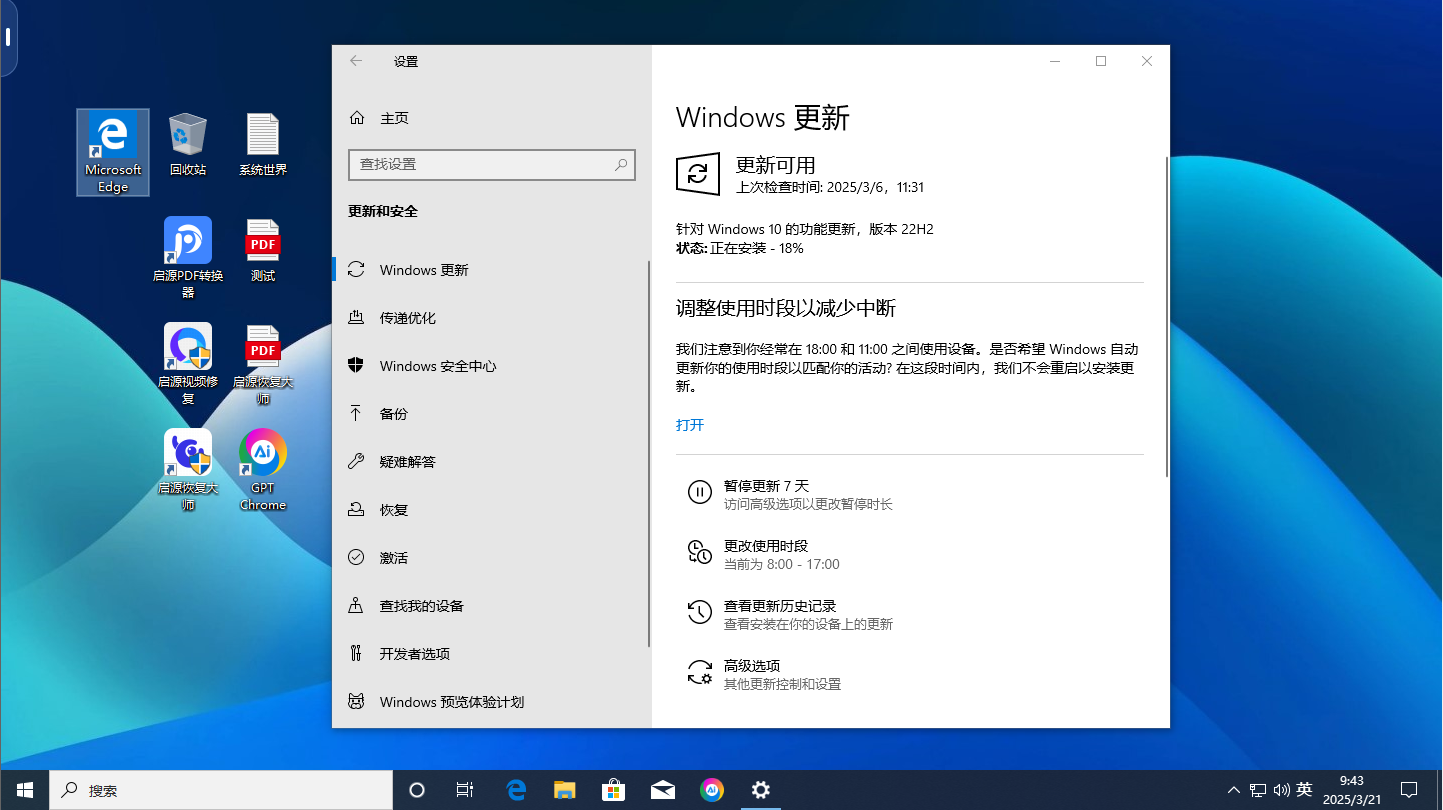Minimize the 设置 window
The width and height of the screenshot is (1443, 810).
pyautogui.click(x=1055, y=61)
